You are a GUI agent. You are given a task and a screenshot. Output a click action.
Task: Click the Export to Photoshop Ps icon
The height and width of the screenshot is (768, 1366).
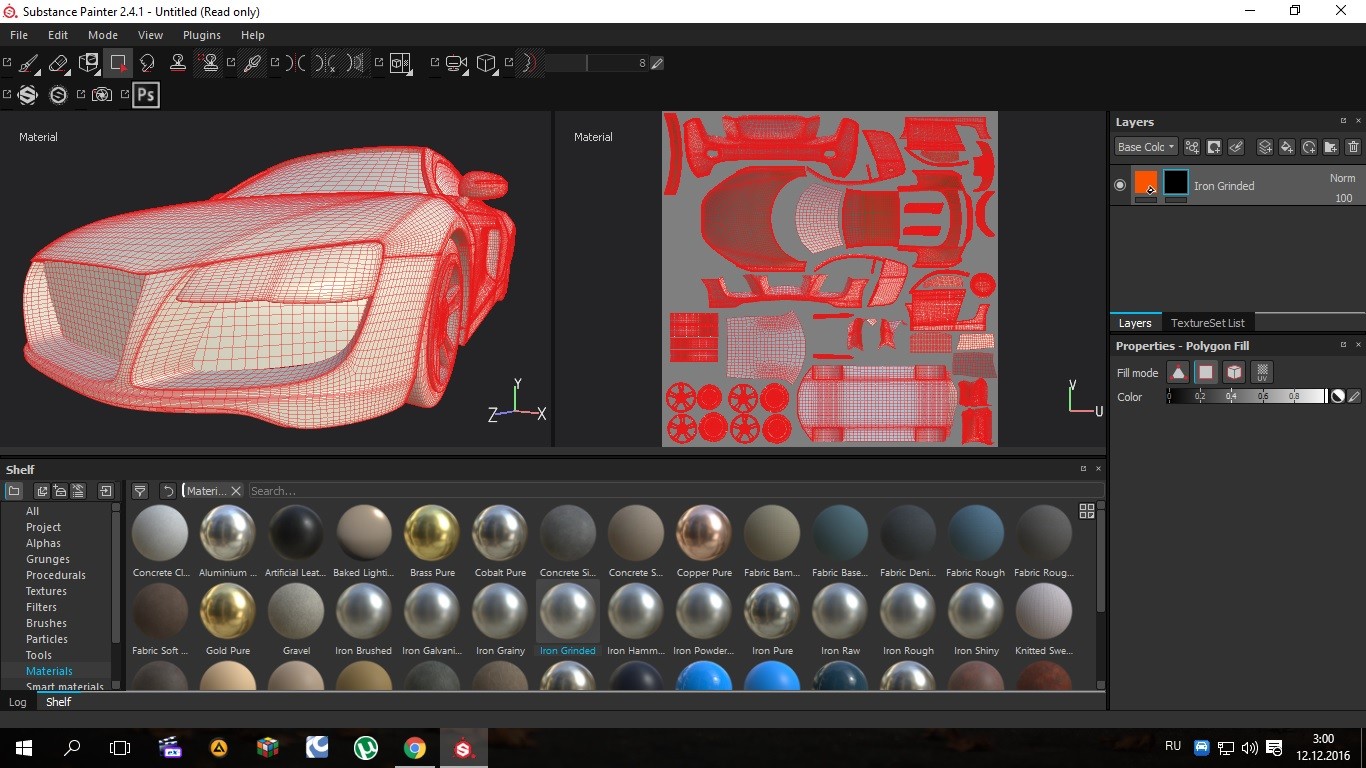(146, 95)
